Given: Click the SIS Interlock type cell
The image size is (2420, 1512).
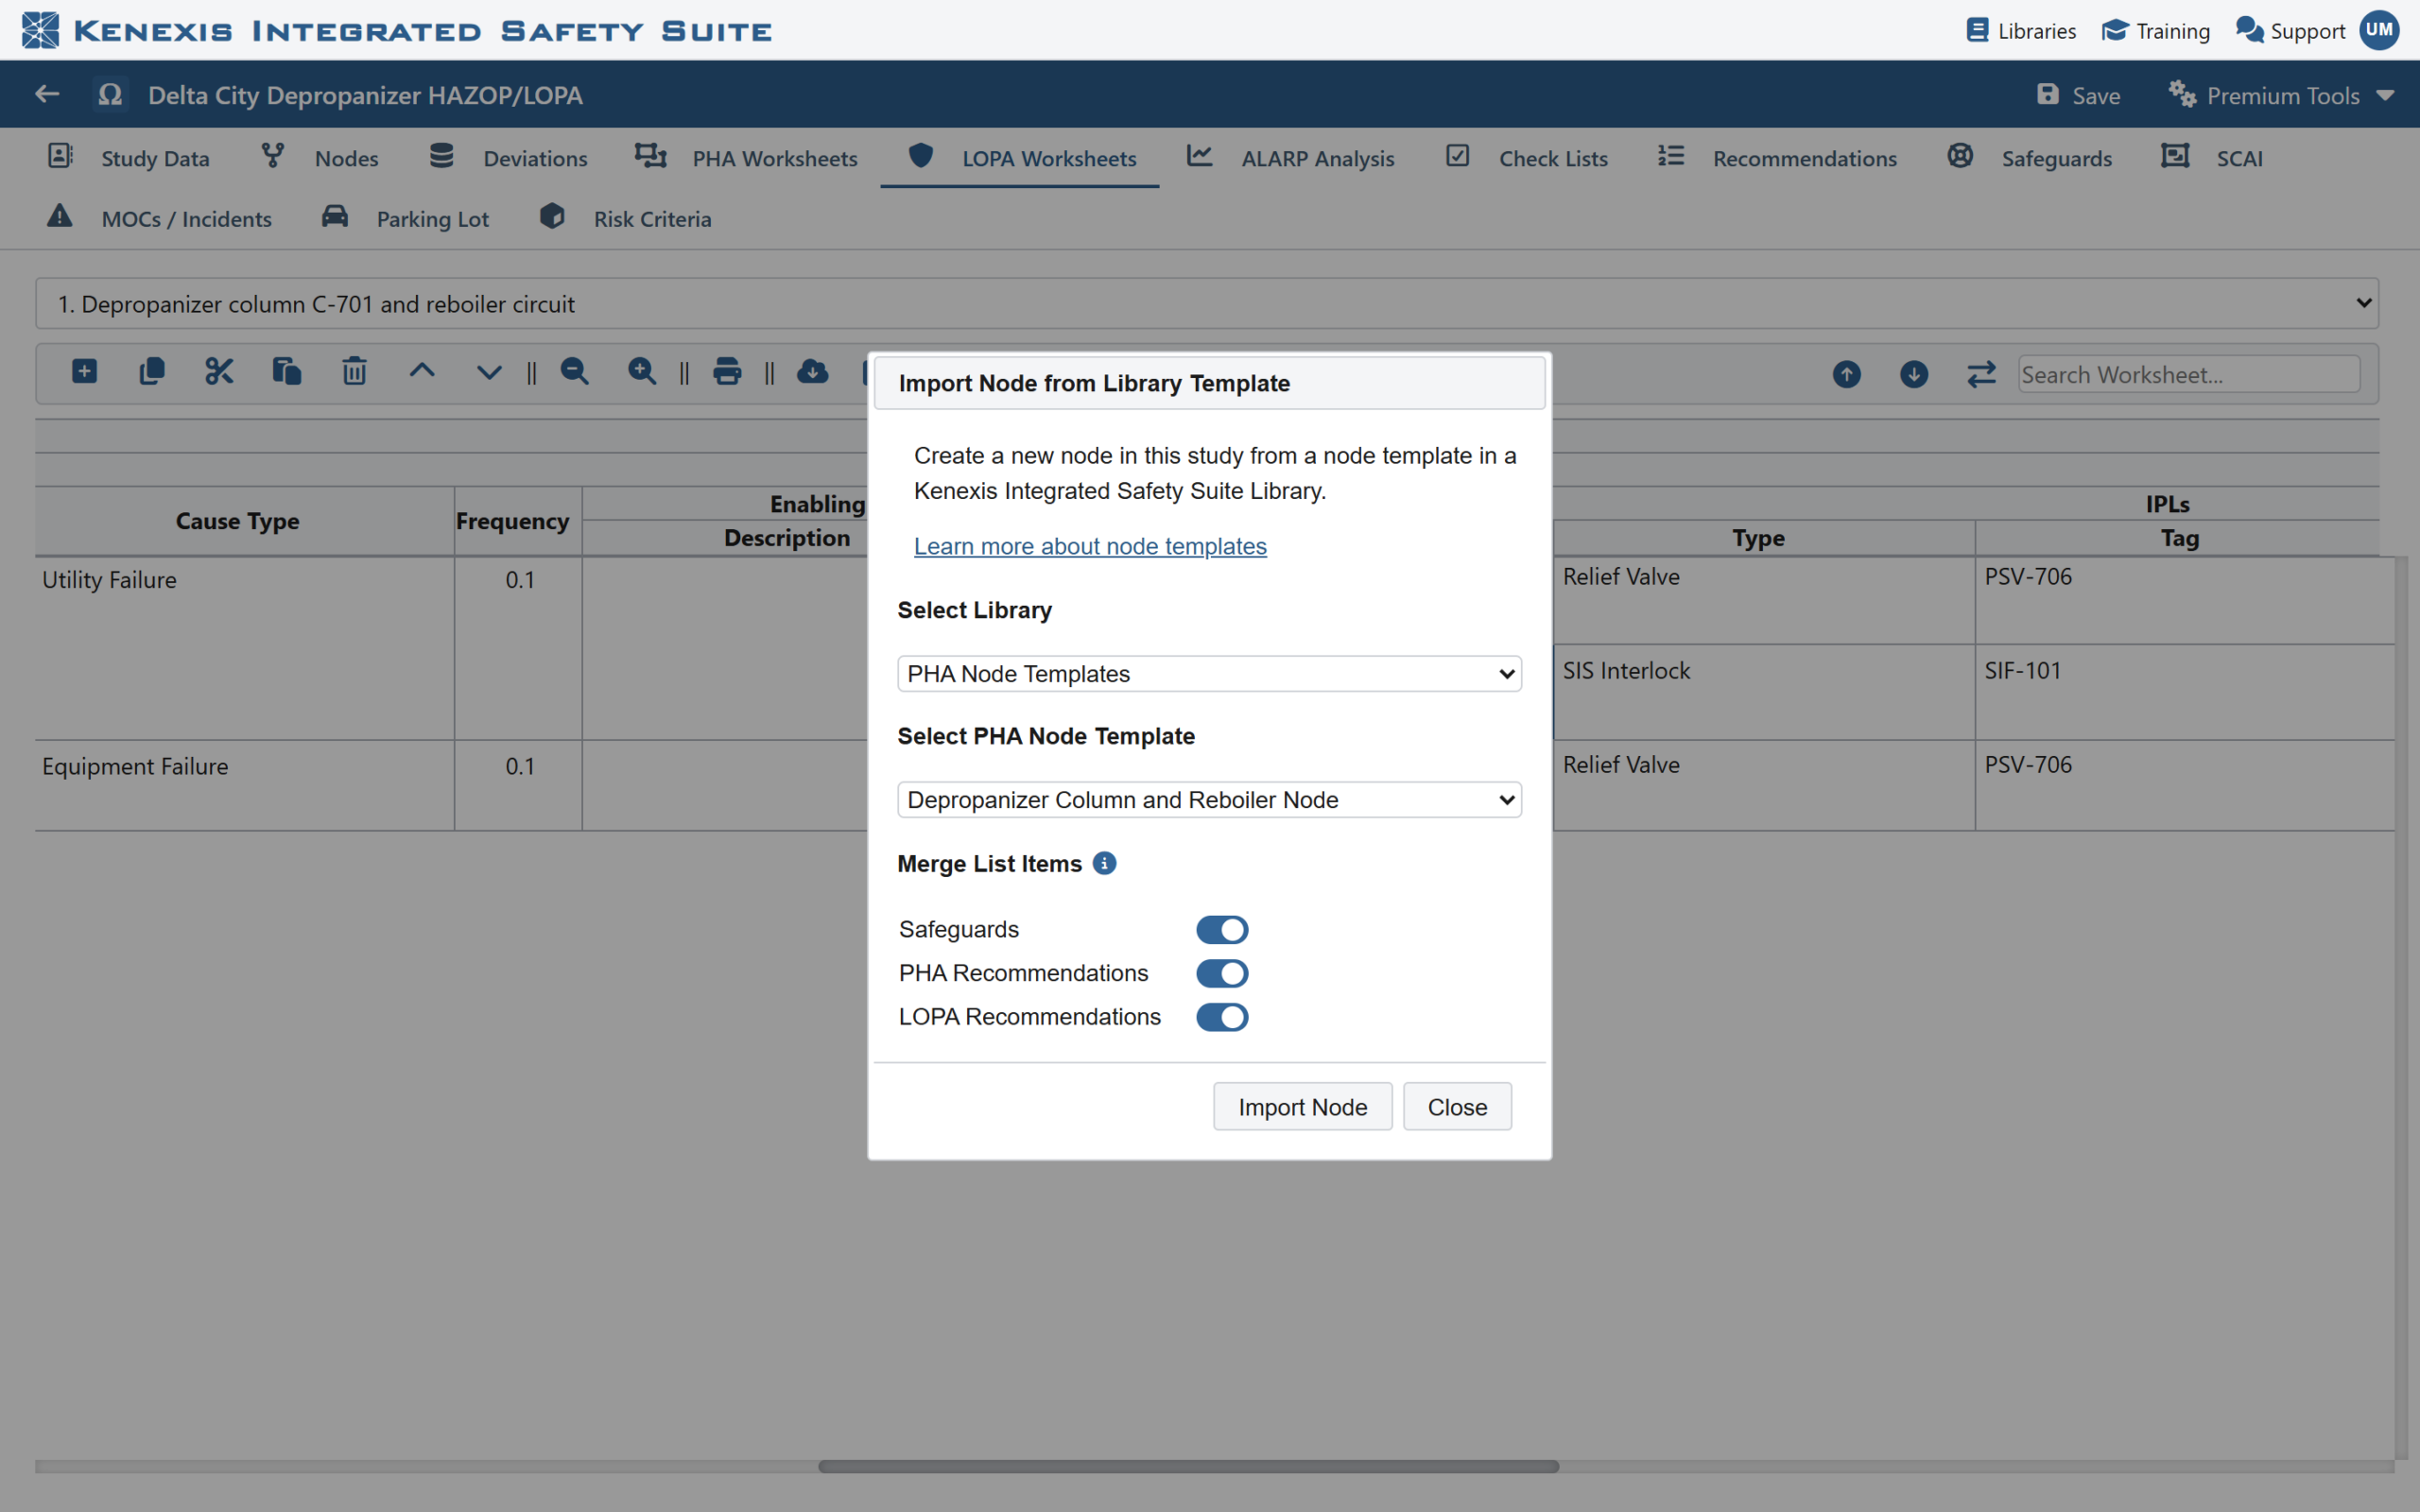Looking at the screenshot, I should pos(1764,692).
